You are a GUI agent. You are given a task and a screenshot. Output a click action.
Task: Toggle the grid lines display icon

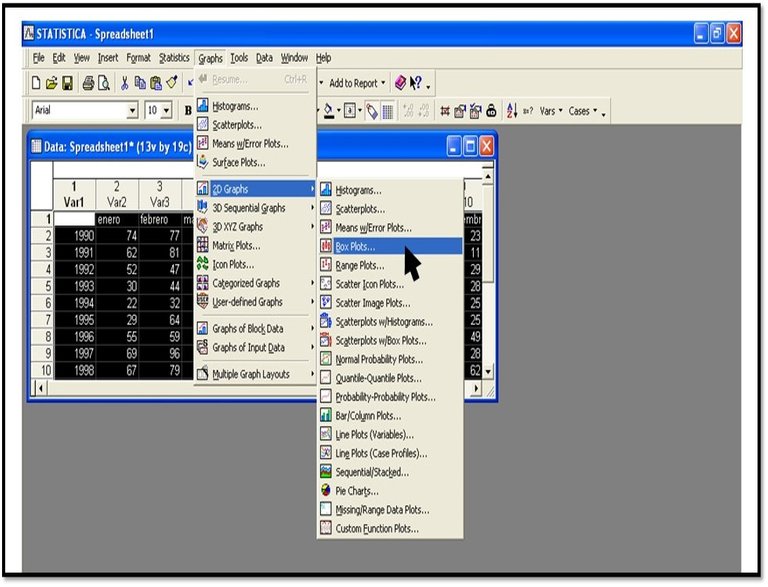click(387, 112)
